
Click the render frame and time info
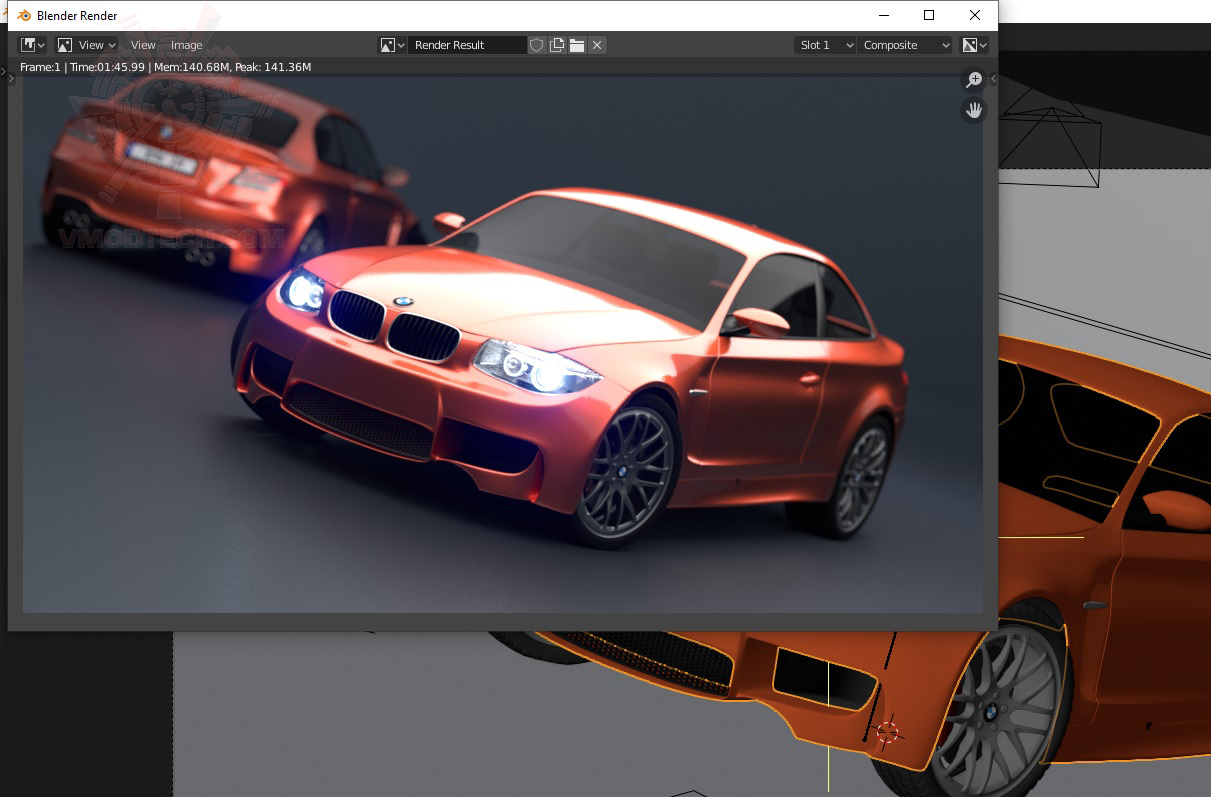point(166,67)
